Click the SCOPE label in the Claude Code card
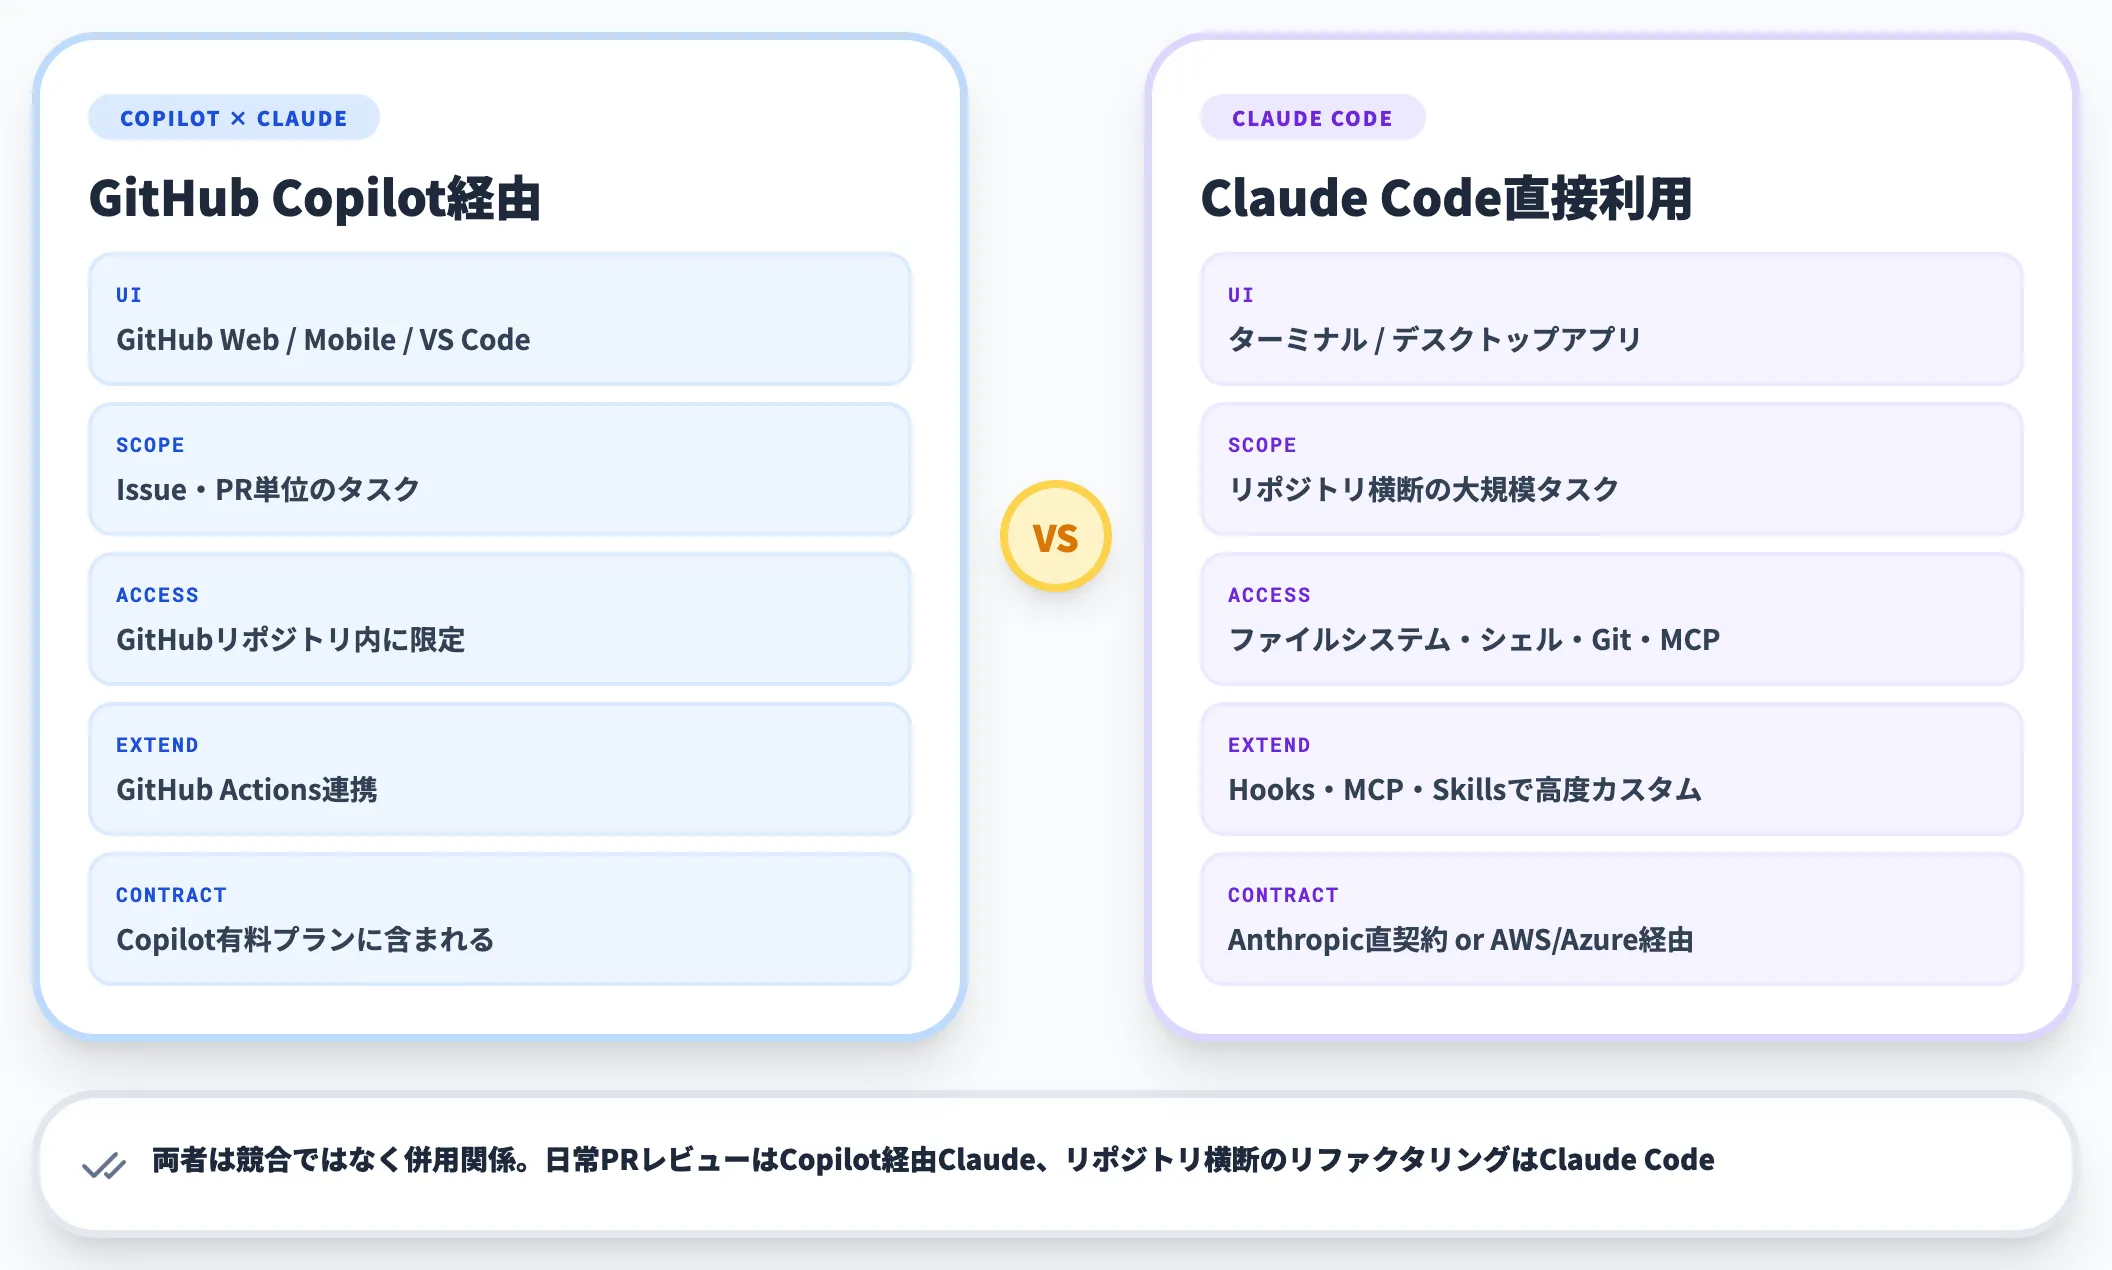The height and width of the screenshot is (1270, 2112). tap(1262, 445)
